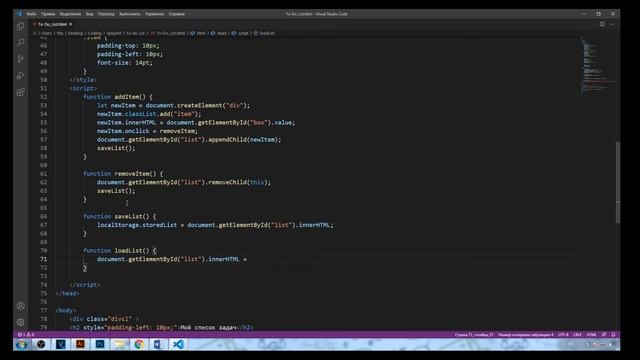Change the HTML language mode in status bar
Screen dimensions: 640x360
coord(591,335)
